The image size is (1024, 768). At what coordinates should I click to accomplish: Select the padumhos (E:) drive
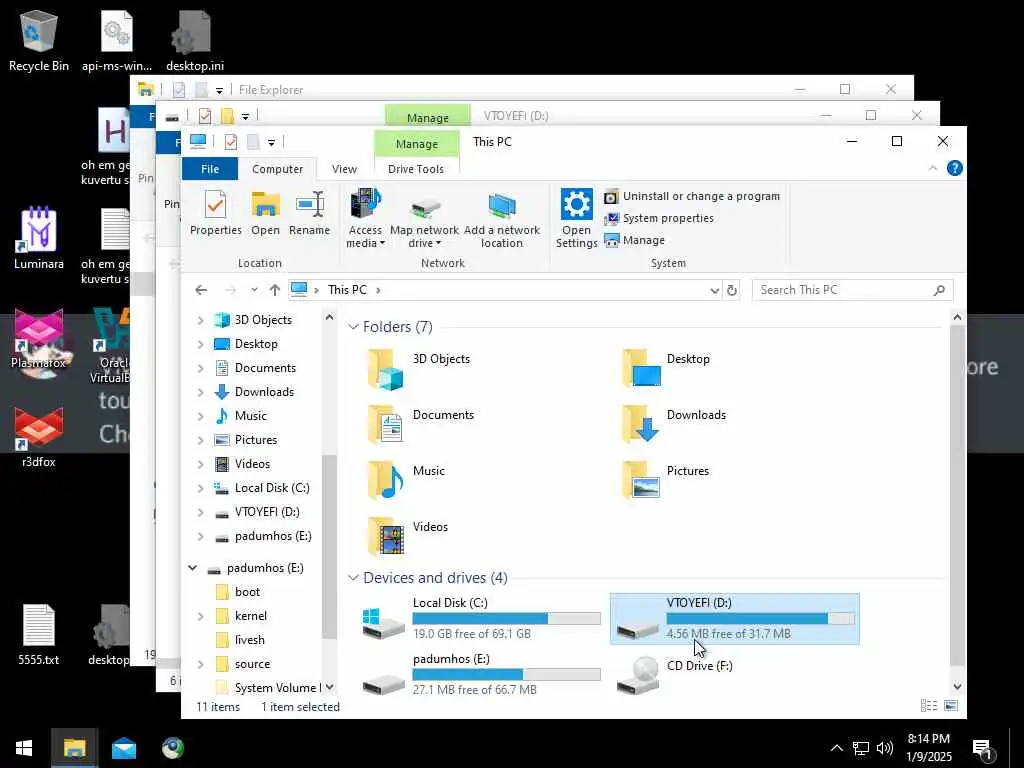click(480, 675)
